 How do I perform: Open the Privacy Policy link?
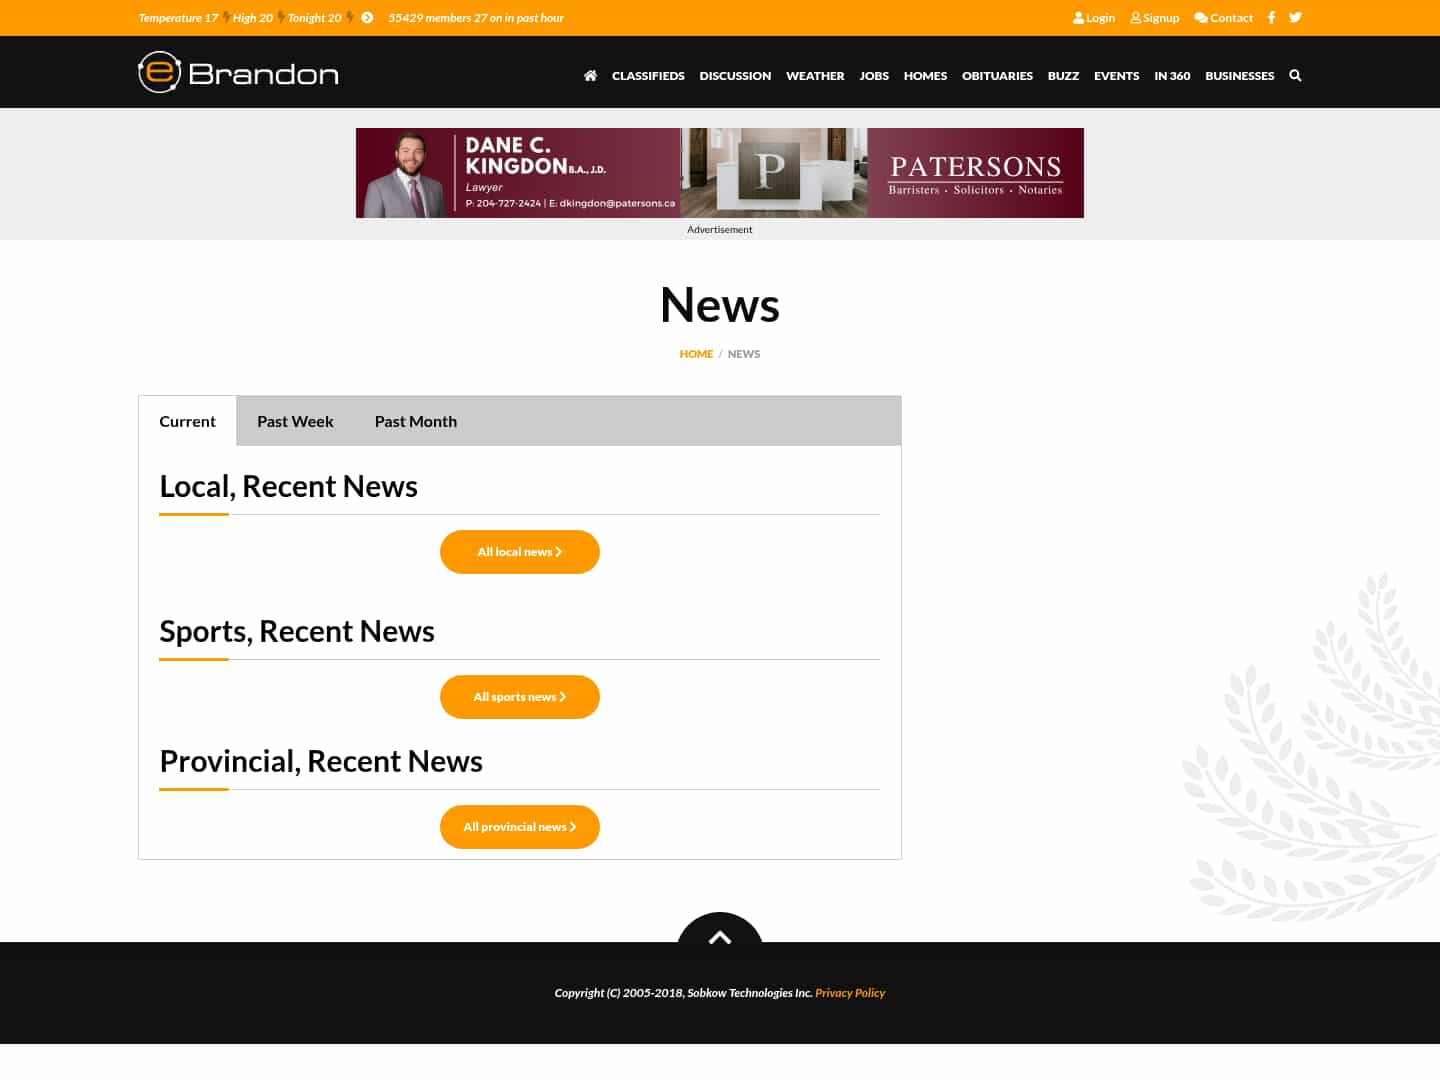(850, 993)
